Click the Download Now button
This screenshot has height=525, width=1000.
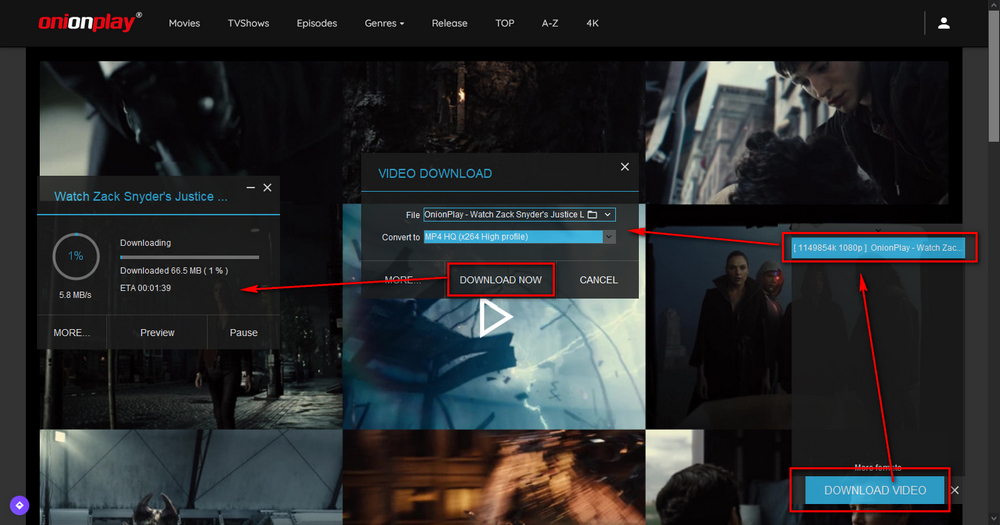500,280
